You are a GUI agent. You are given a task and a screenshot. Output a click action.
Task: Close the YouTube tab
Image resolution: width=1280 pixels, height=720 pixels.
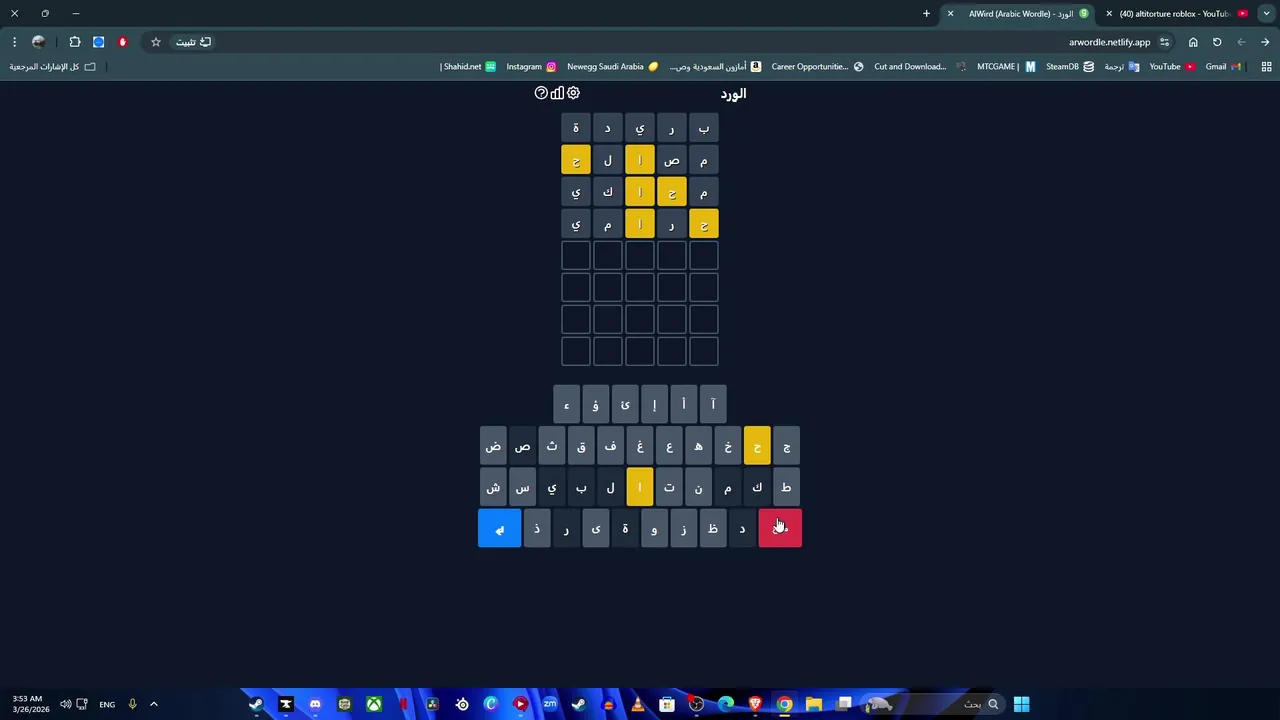1109,14
